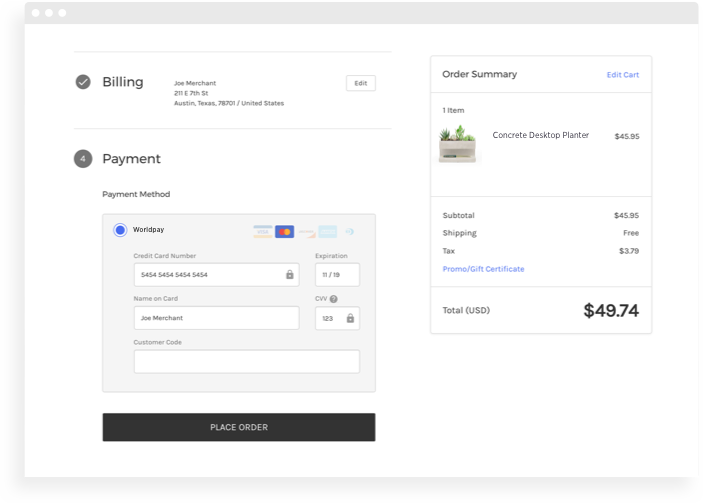This screenshot has height=503, width=703.
Task: Click the Concrete Desktop Planter product name
Action: (541, 135)
